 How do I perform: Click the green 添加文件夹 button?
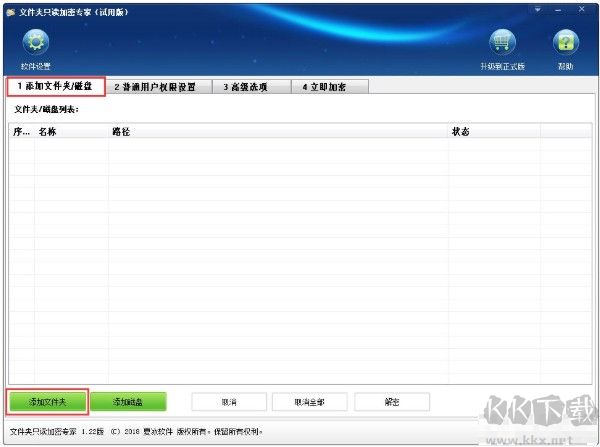pyautogui.click(x=47, y=402)
